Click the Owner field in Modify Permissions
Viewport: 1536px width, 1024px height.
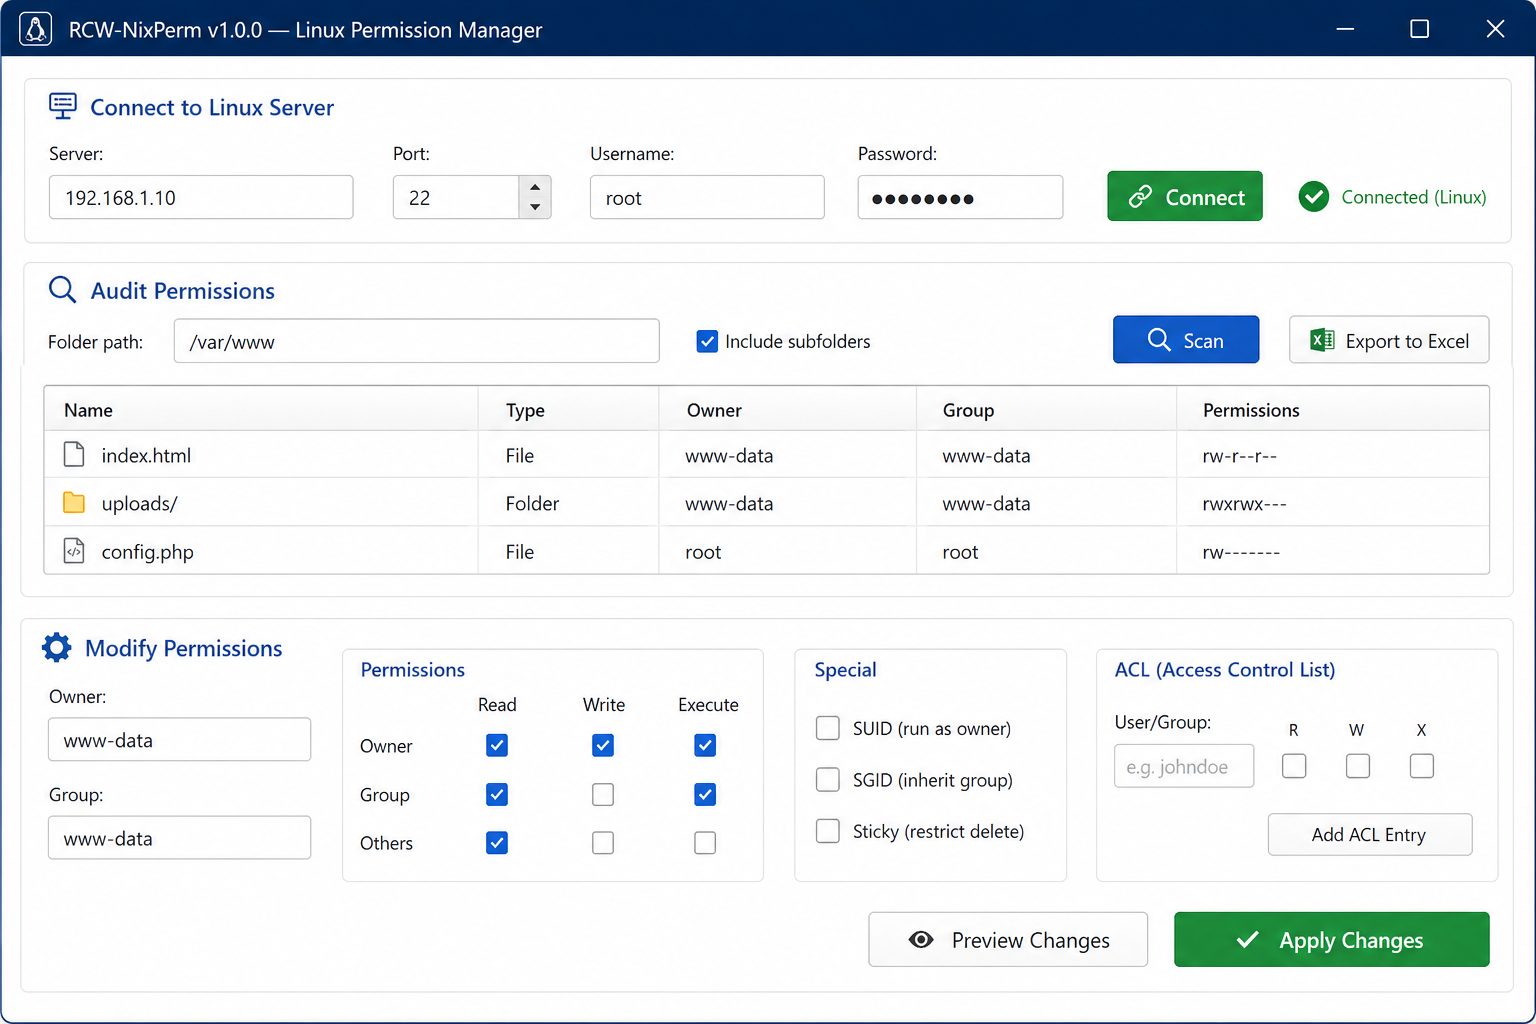(180, 739)
